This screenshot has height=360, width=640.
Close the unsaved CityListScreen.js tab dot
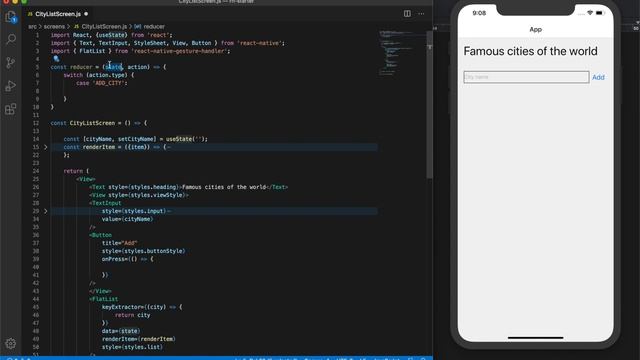click(86, 14)
